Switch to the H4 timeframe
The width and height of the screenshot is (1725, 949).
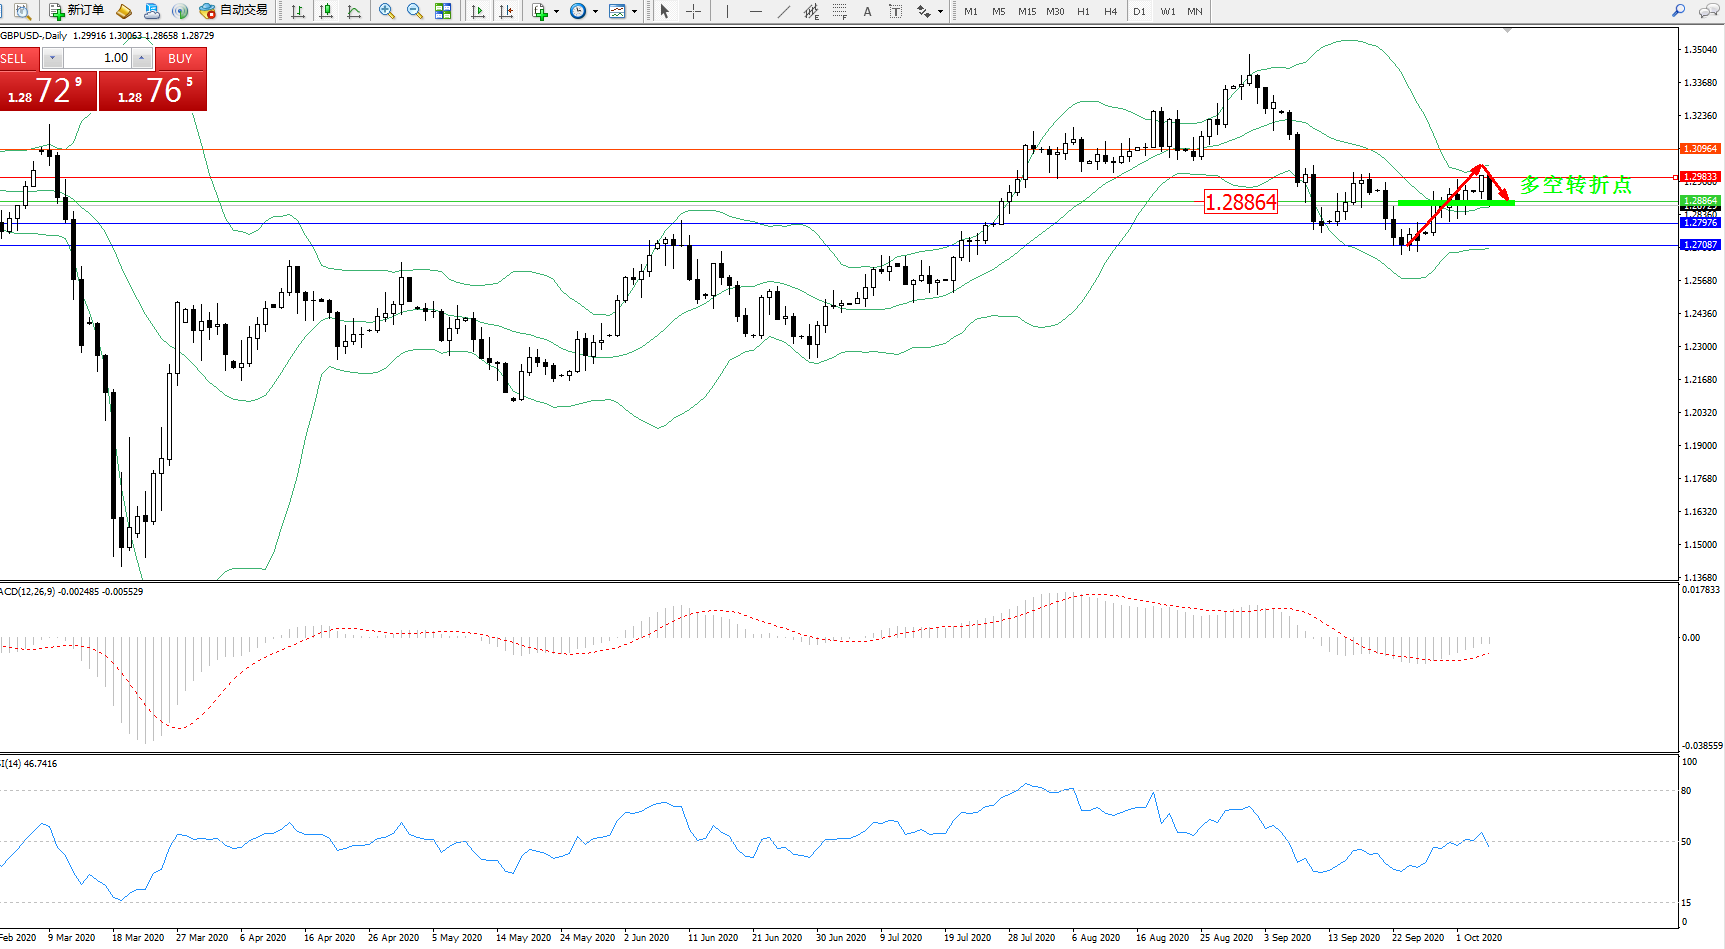click(1110, 11)
